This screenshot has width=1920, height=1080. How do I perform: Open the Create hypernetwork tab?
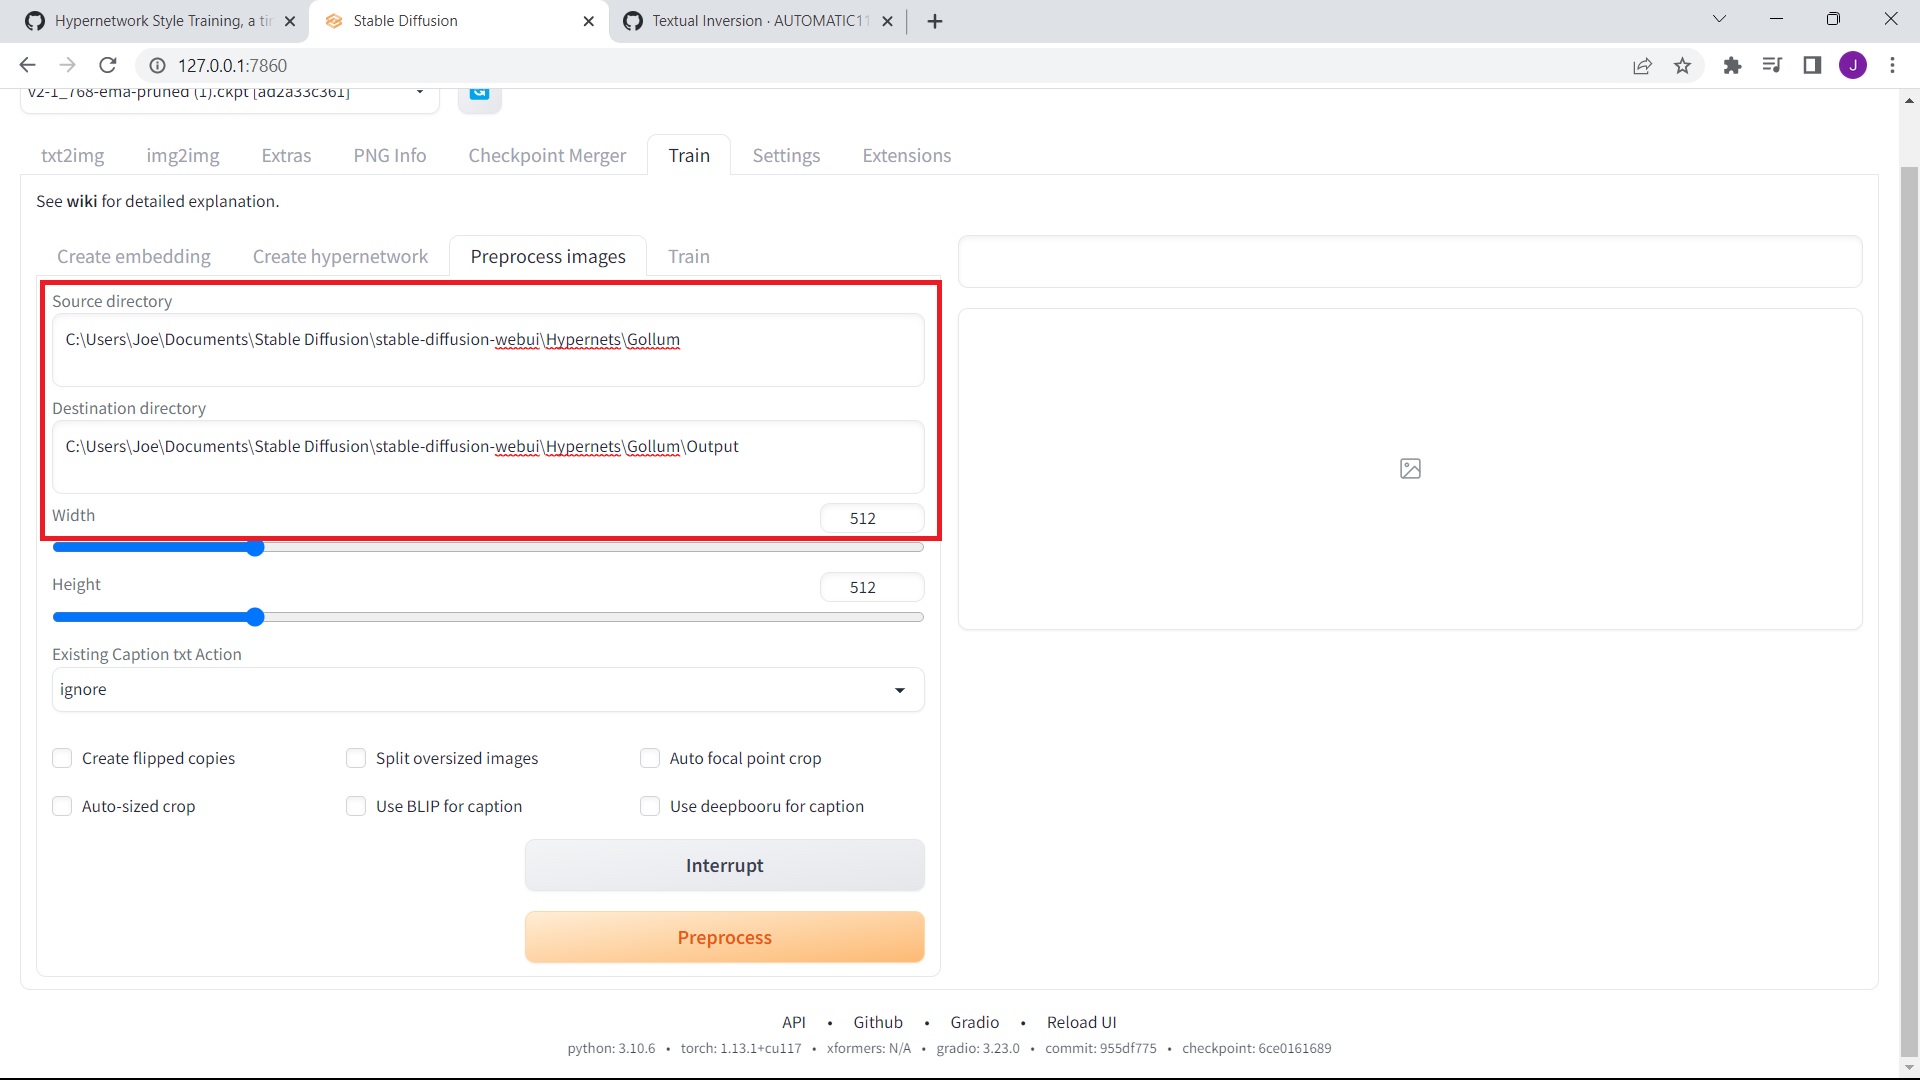(x=339, y=256)
